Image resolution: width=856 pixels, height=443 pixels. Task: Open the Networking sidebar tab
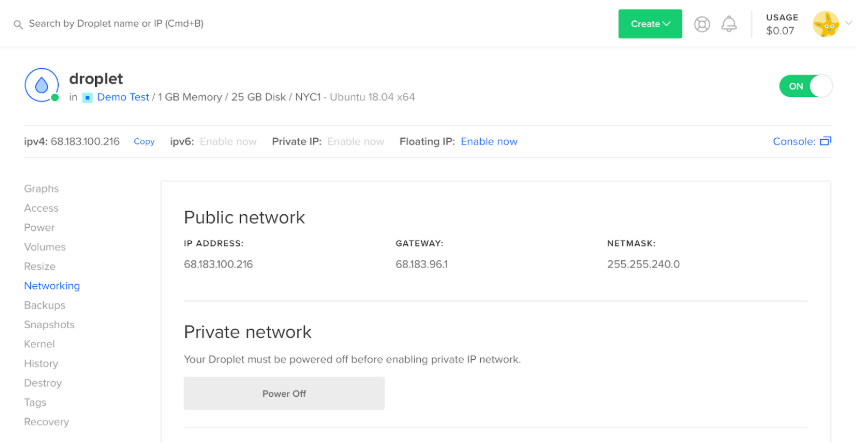pos(52,286)
